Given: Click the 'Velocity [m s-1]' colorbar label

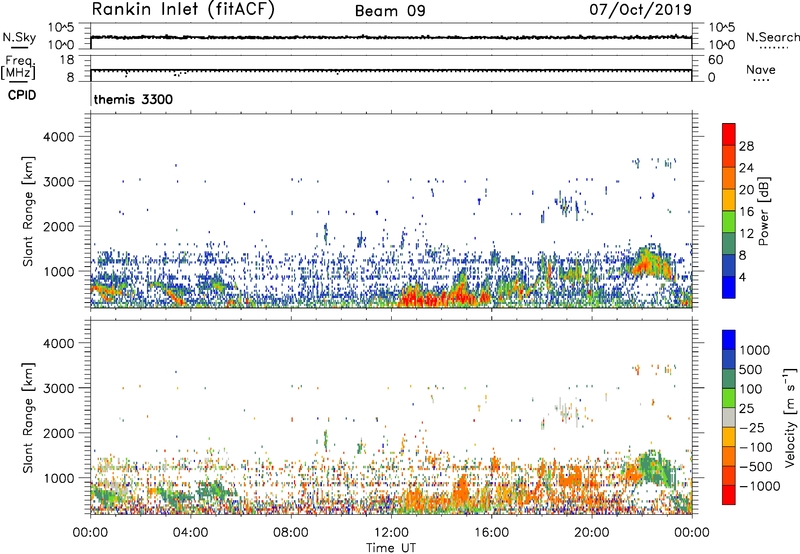Looking at the screenshot, I should 790,417.
